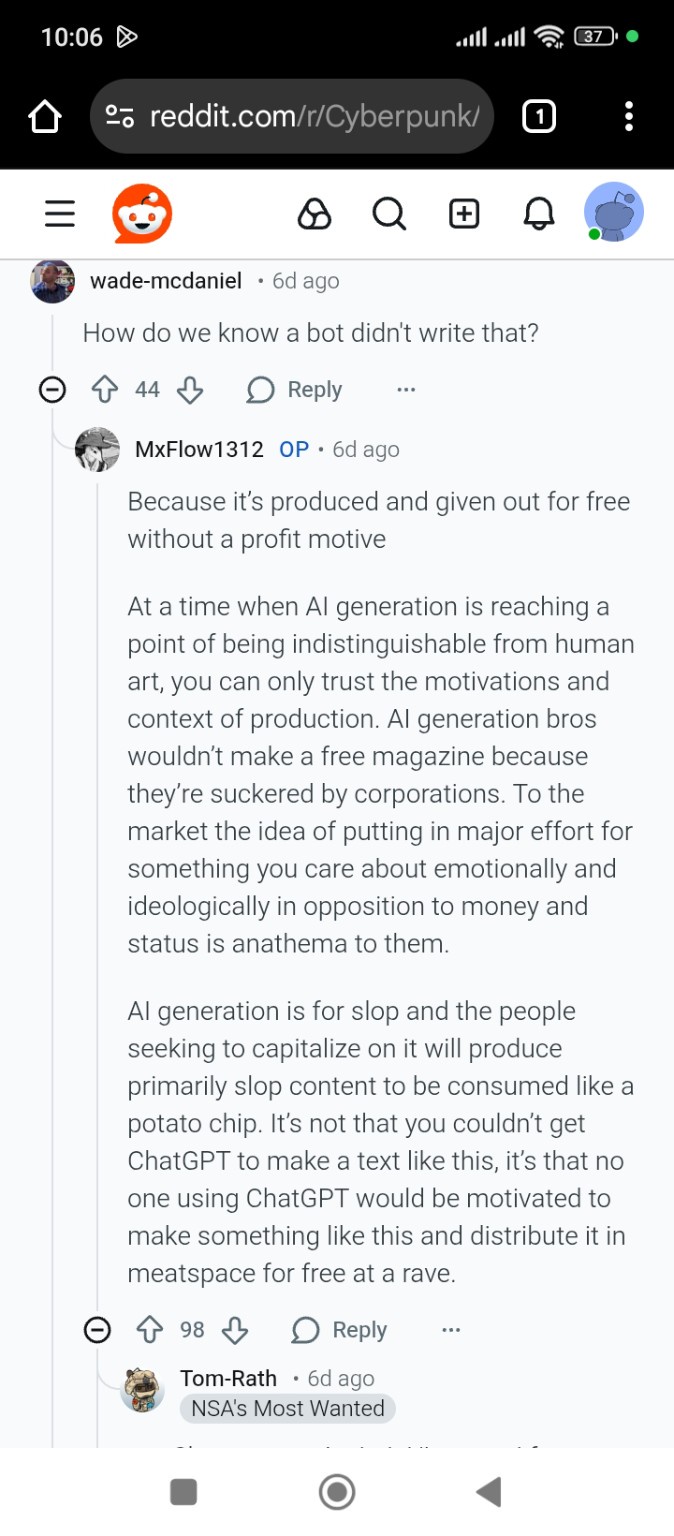Tap the create post plus icon
Viewport: 674px width, 1536px height.
tap(464, 214)
